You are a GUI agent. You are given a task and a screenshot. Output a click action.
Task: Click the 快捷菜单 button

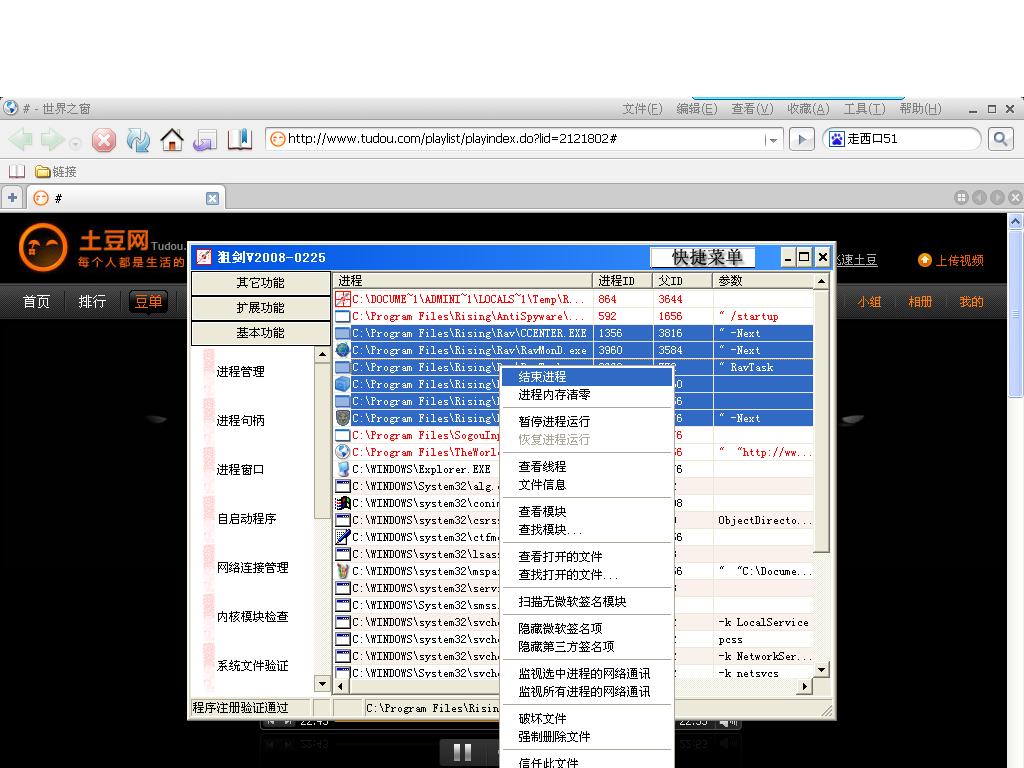[707, 258]
